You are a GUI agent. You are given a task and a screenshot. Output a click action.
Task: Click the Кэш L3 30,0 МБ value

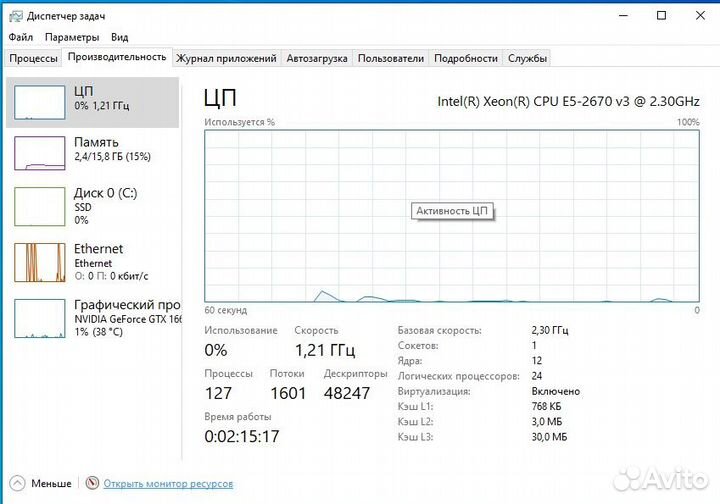coord(549,437)
